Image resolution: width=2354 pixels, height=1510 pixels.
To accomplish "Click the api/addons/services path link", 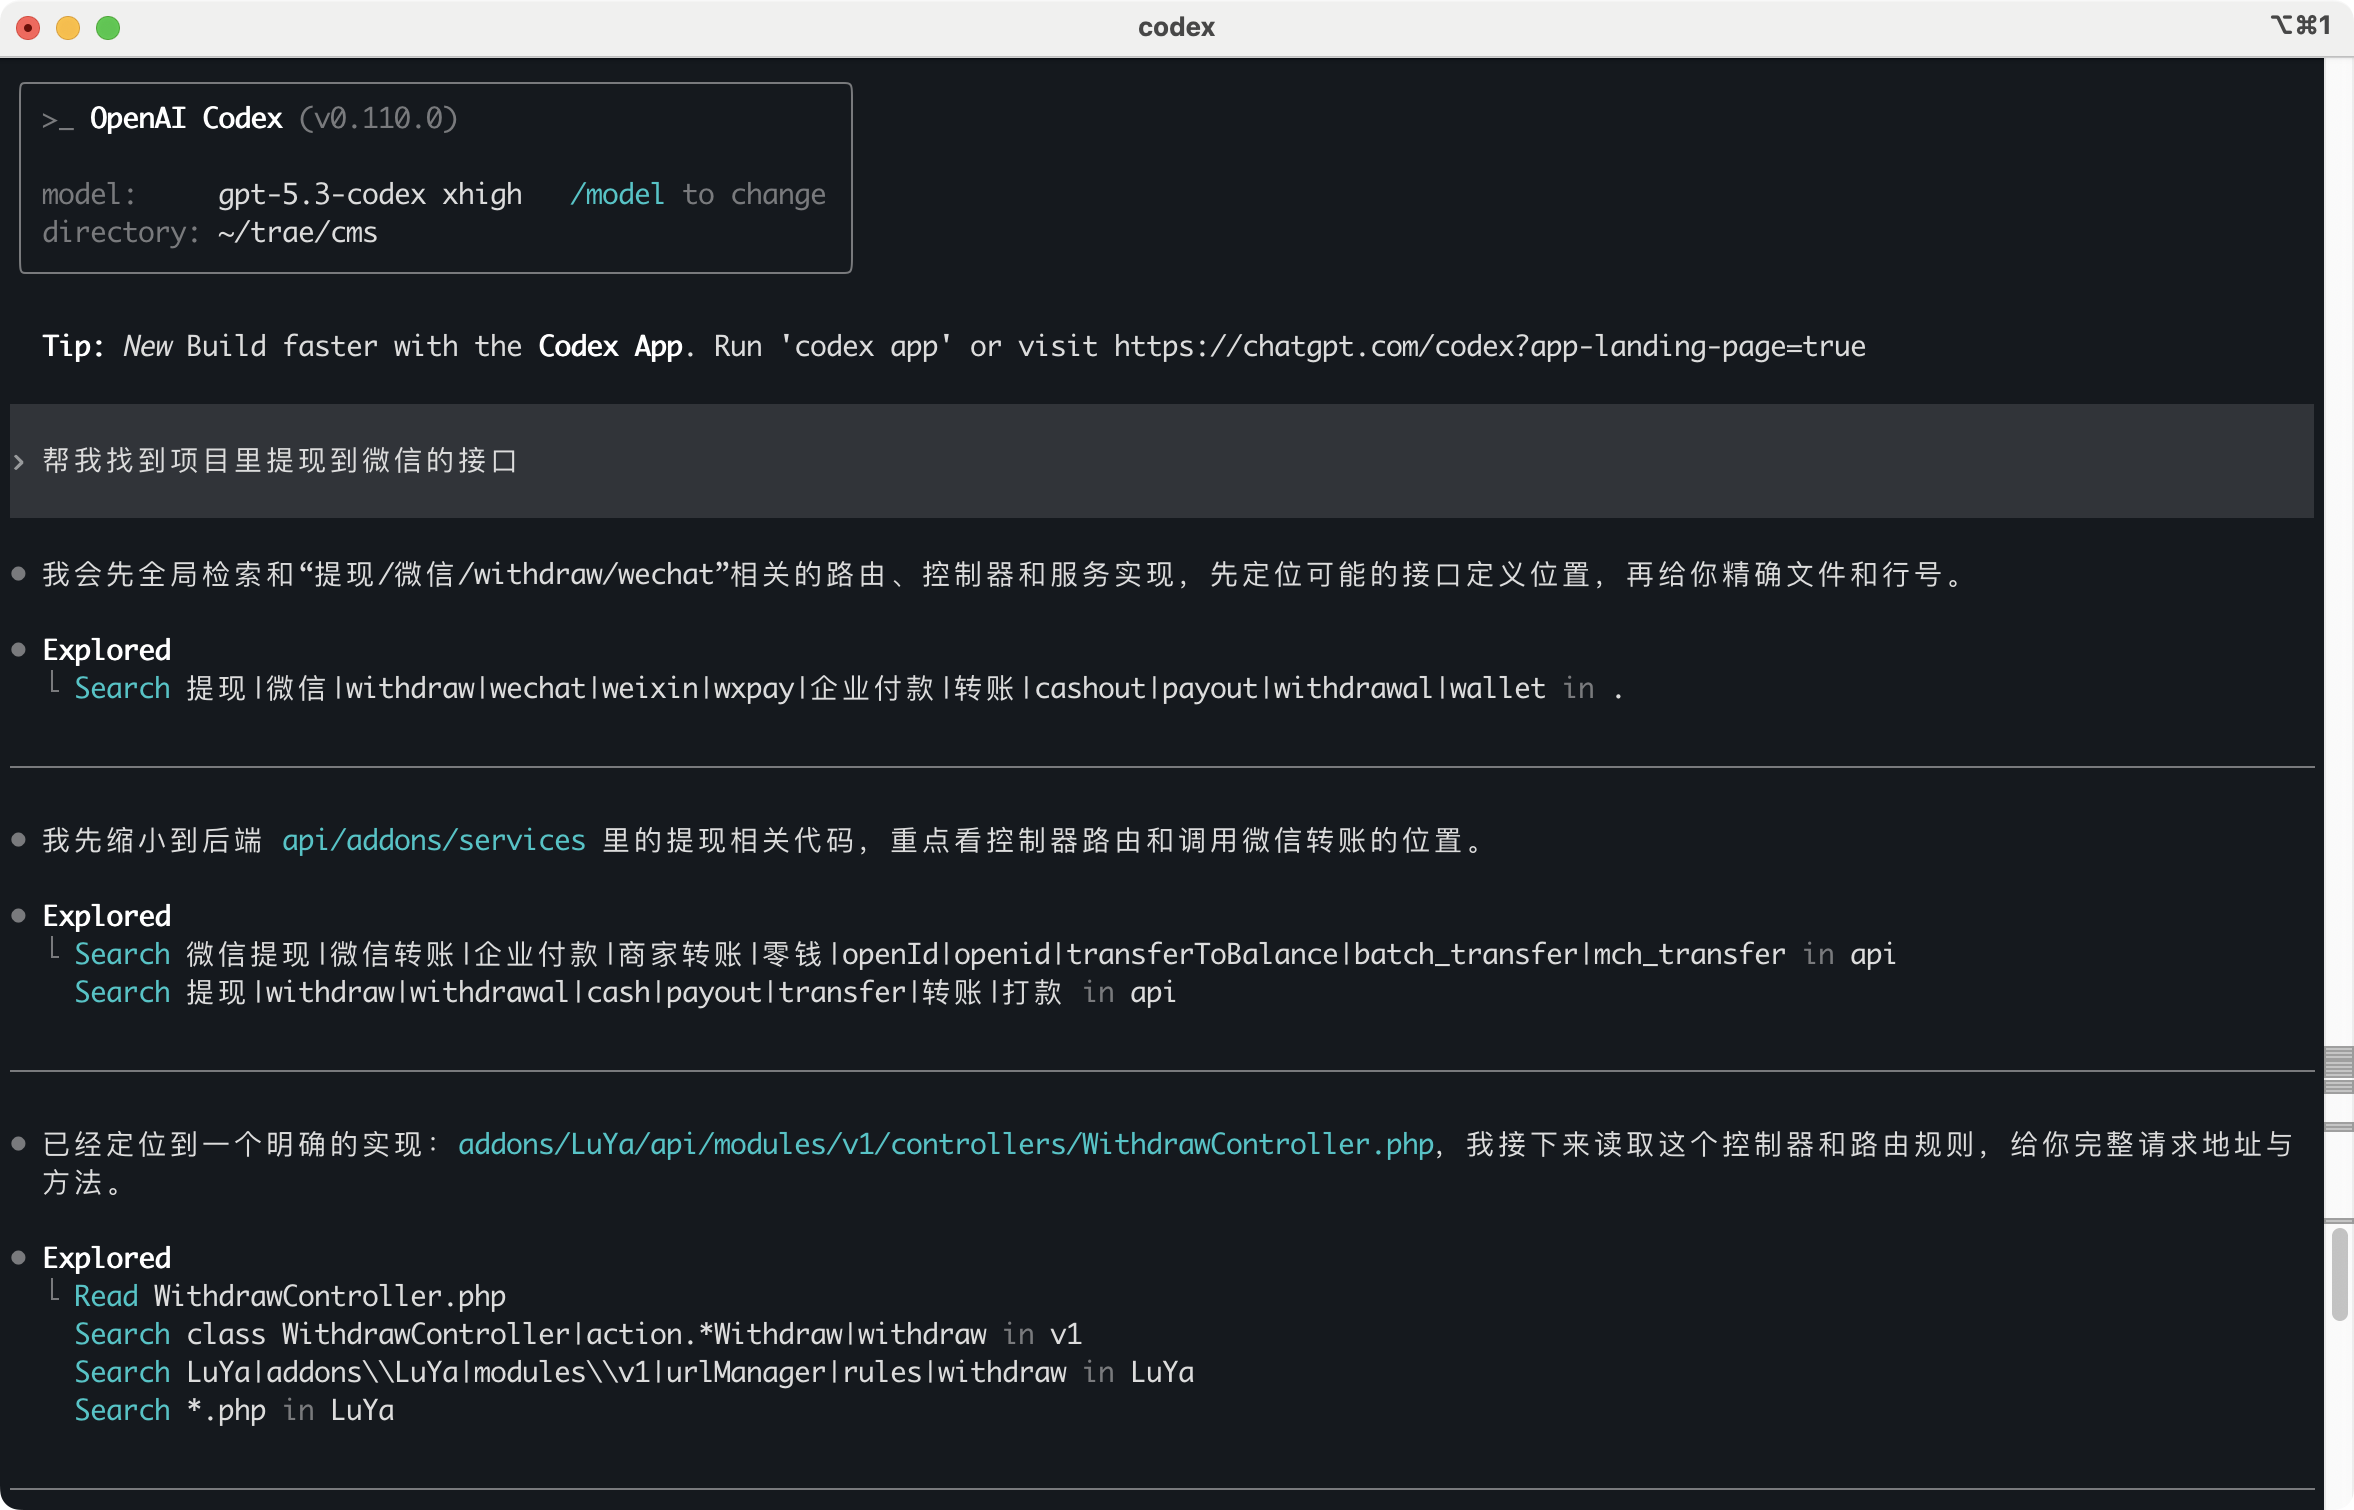I will (433, 840).
